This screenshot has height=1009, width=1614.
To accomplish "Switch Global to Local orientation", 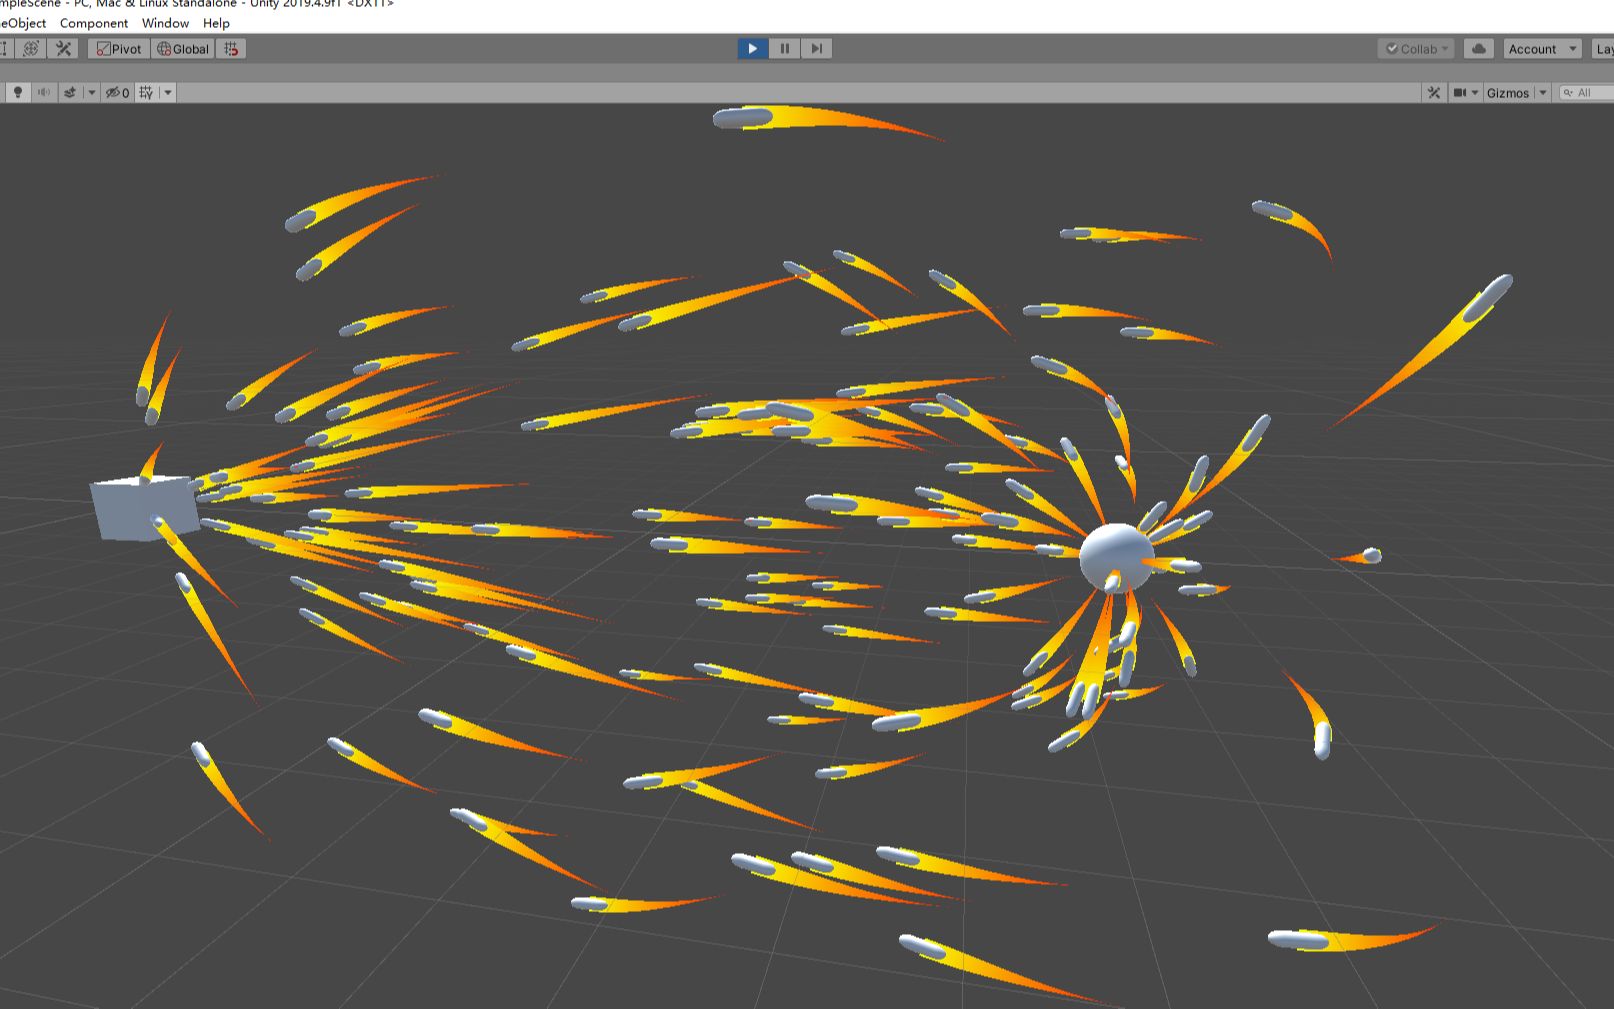I will [185, 48].
